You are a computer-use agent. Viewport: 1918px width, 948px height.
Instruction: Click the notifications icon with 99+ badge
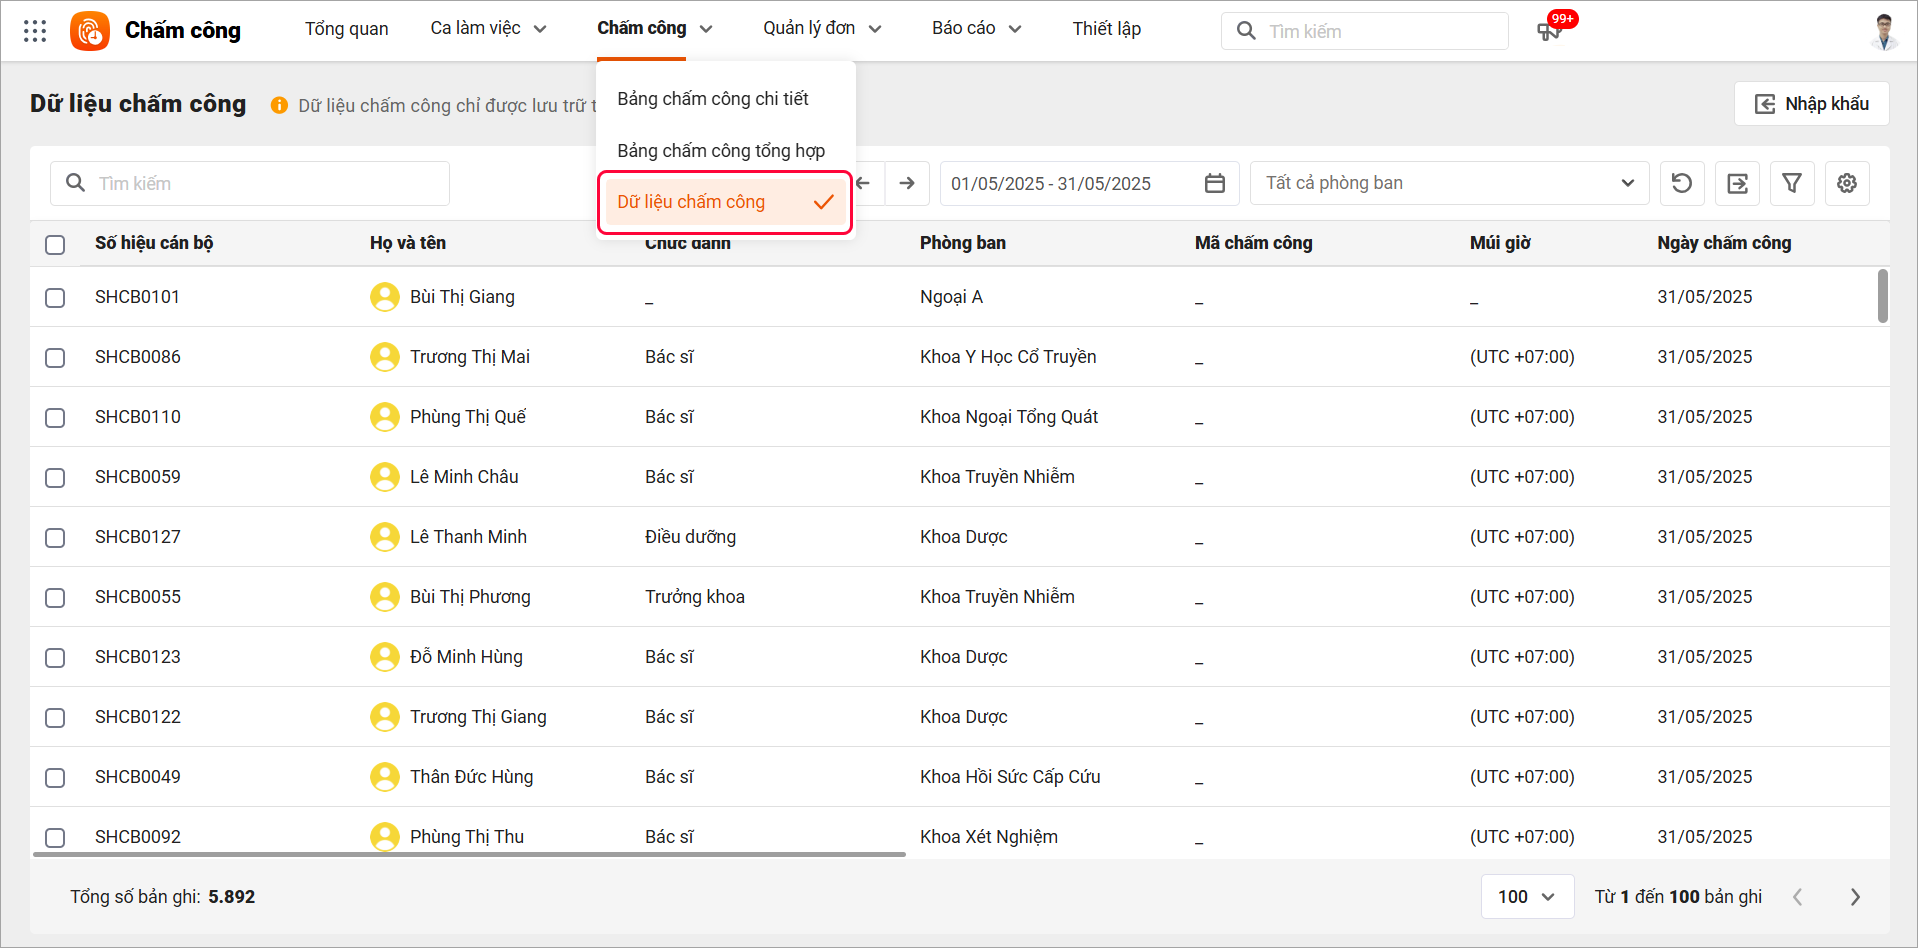(1549, 31)
